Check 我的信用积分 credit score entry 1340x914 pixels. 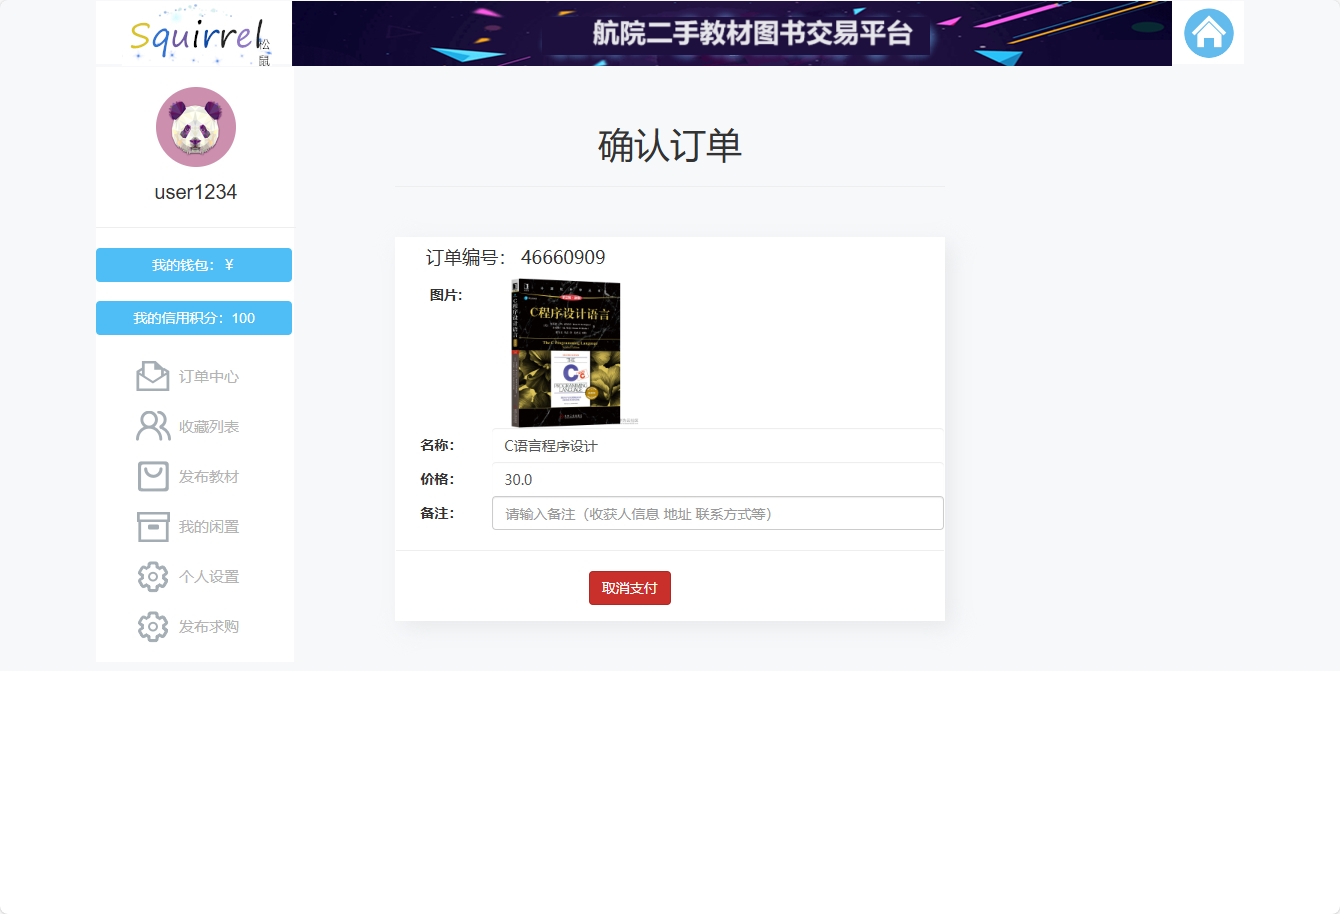[x=194, y=317]
